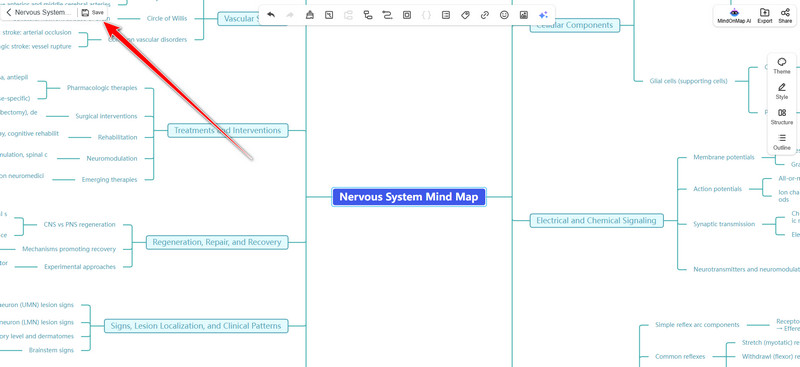
Task: Open MindOnMap AI assistant
Action: 734,16
